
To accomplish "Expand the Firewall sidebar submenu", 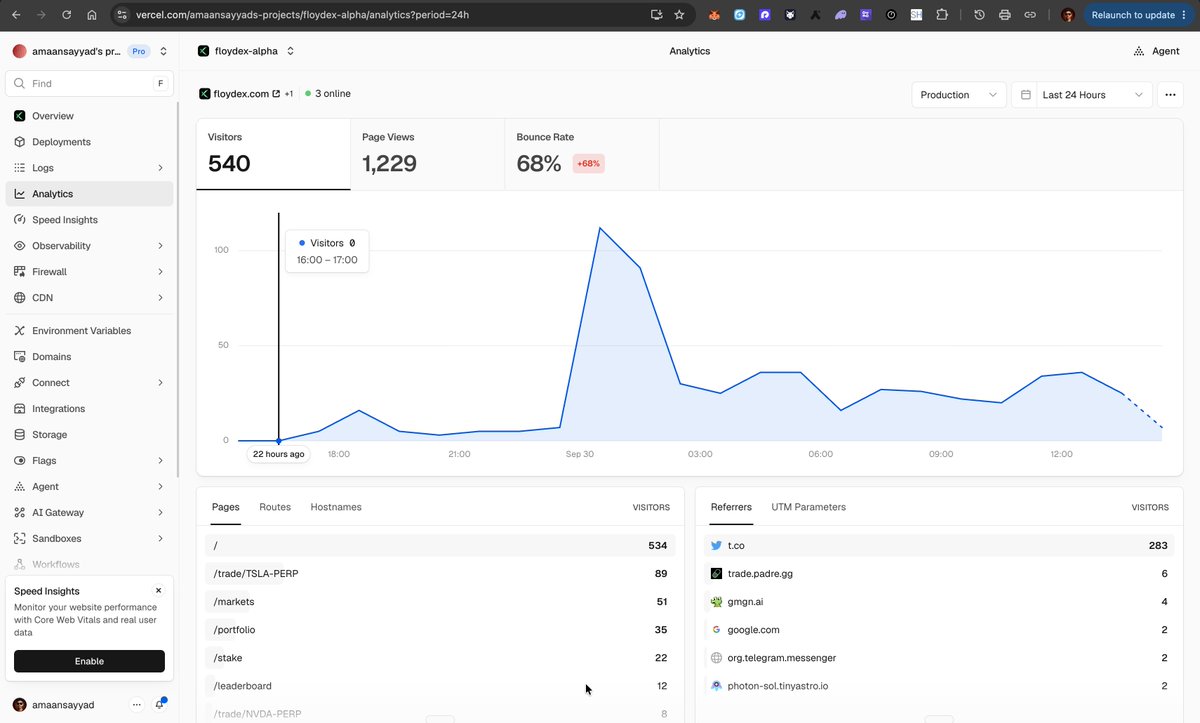I will [161, 272].
